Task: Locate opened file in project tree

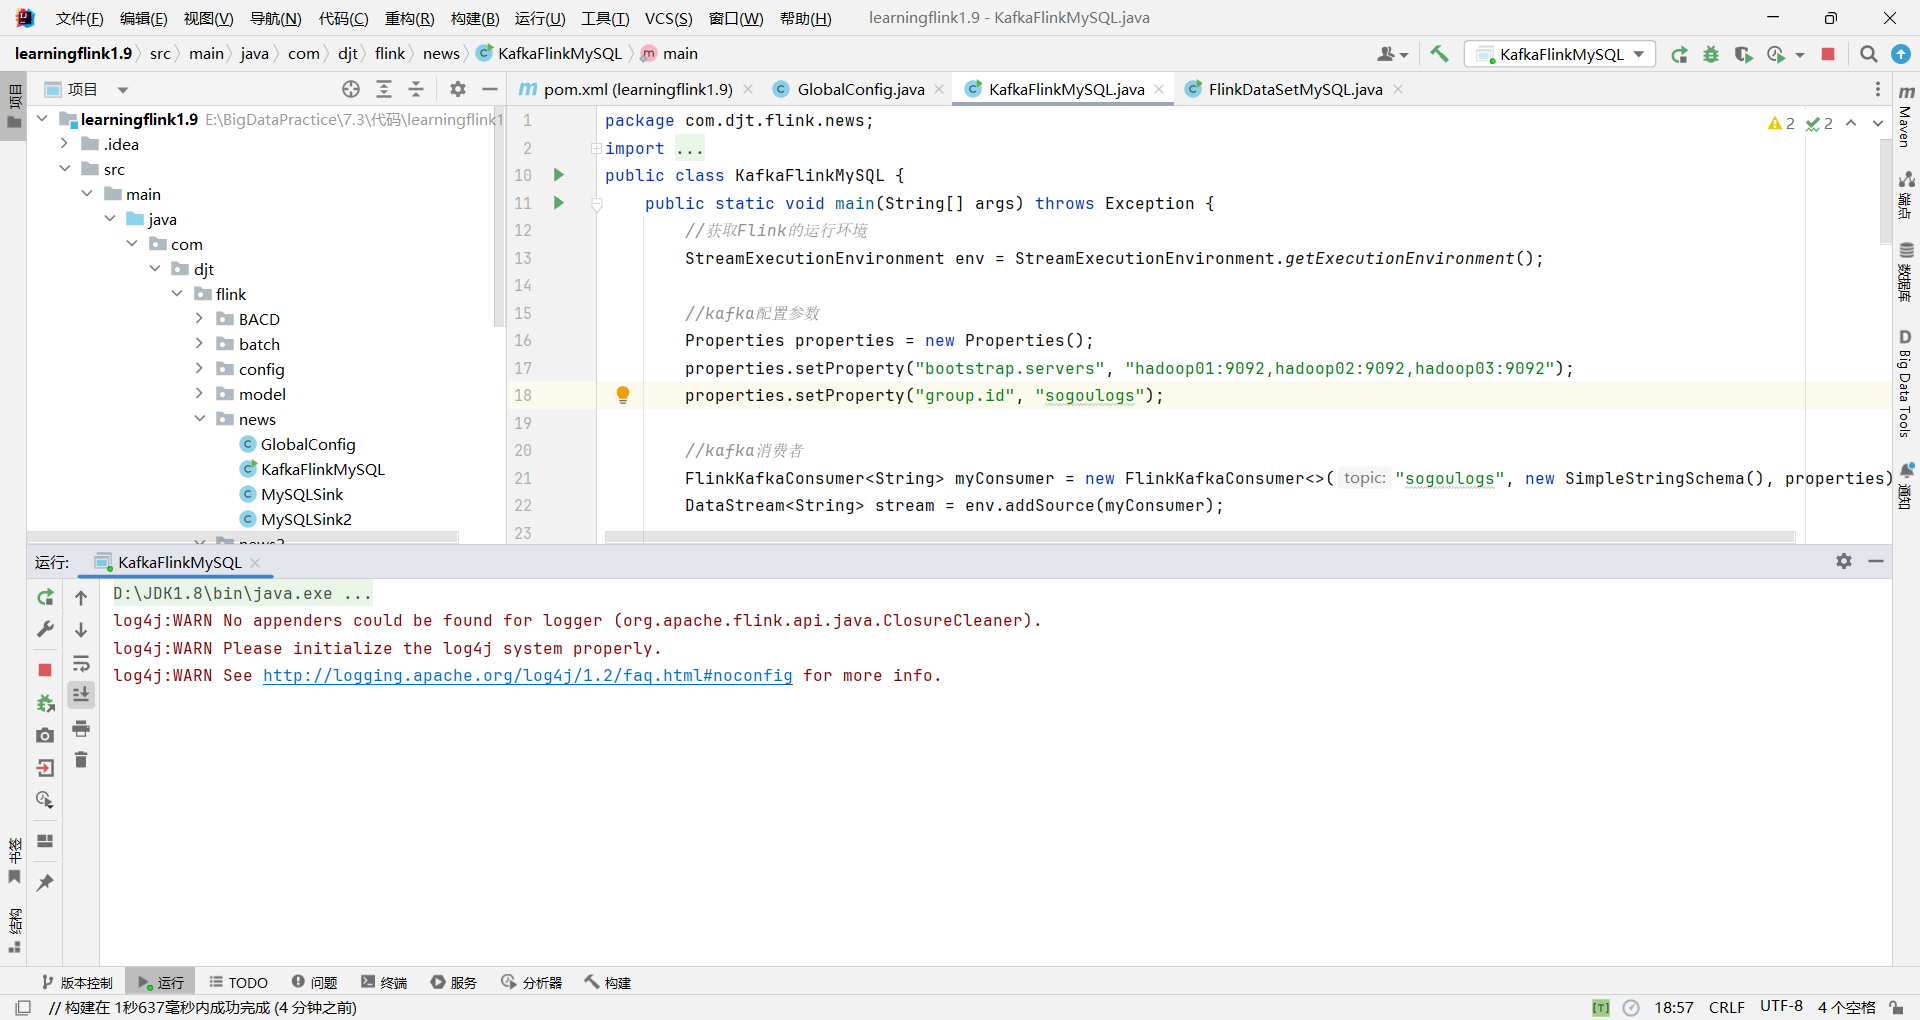Action: (x=351, y=89)
